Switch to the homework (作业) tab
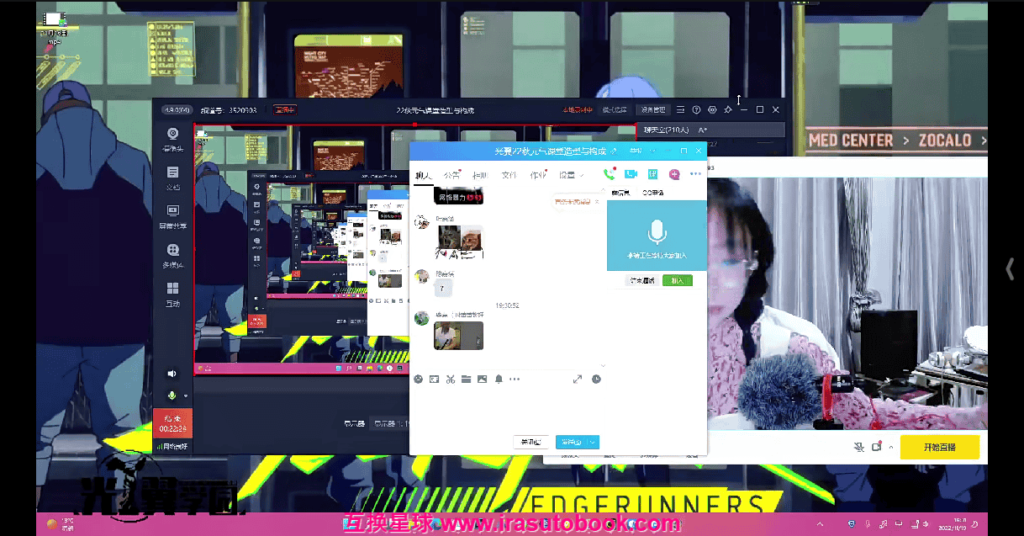Viewport: 1024px width, 536px height. point(537,175)
